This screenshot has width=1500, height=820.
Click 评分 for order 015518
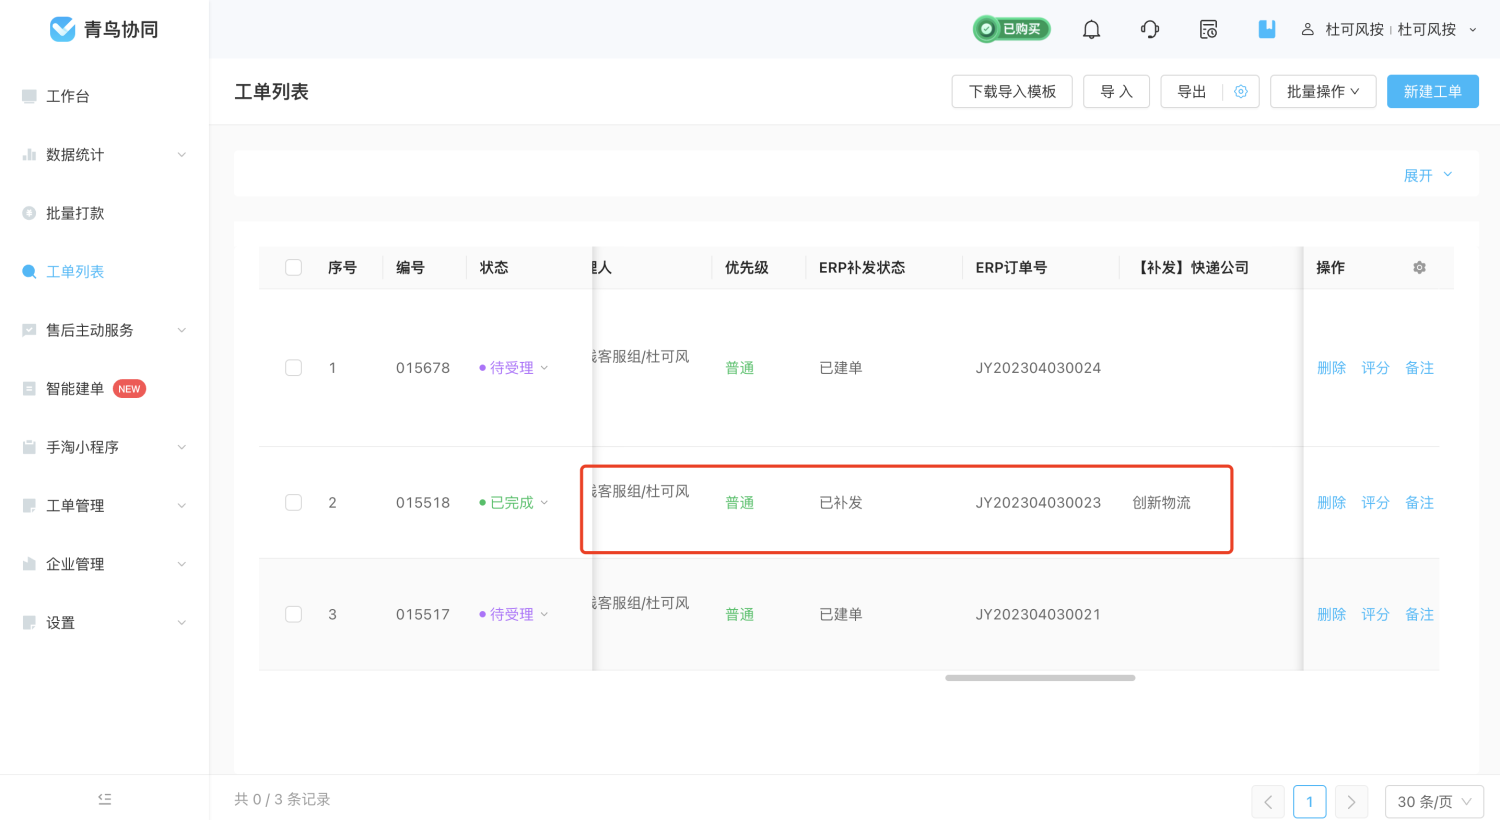point(1375,502)
